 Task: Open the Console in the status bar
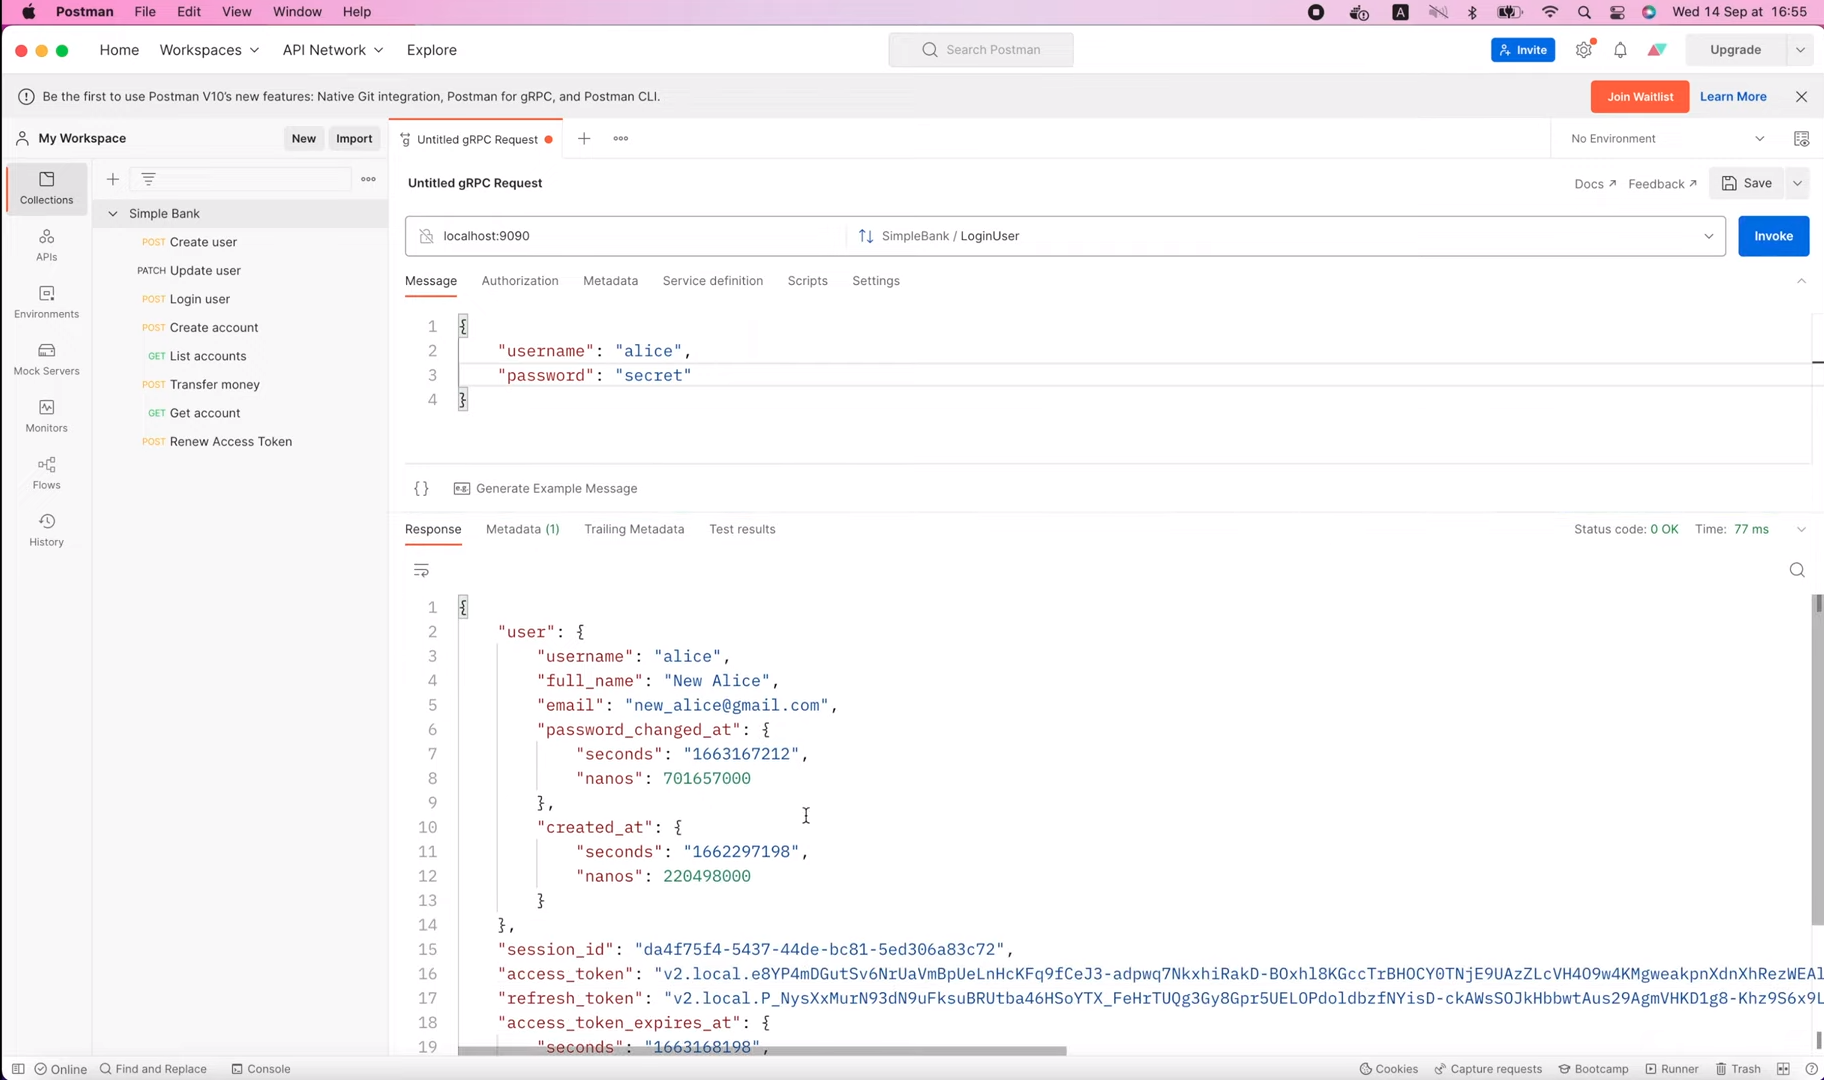click(261, 1069)
